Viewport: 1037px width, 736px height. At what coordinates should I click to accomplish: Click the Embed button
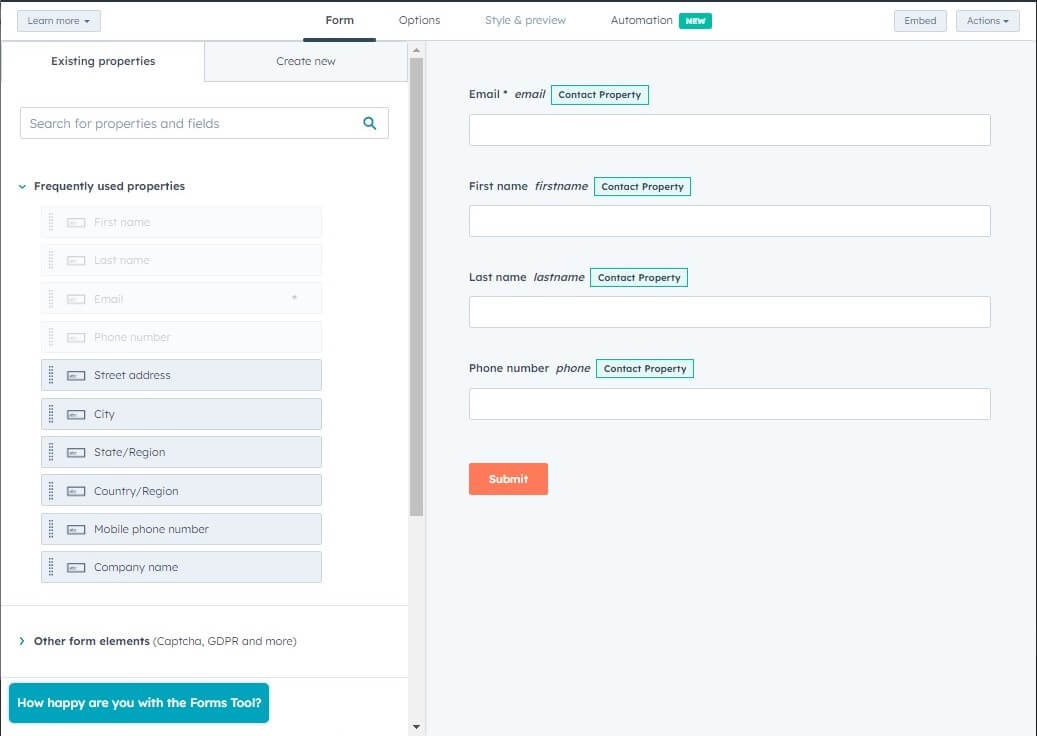920,20
